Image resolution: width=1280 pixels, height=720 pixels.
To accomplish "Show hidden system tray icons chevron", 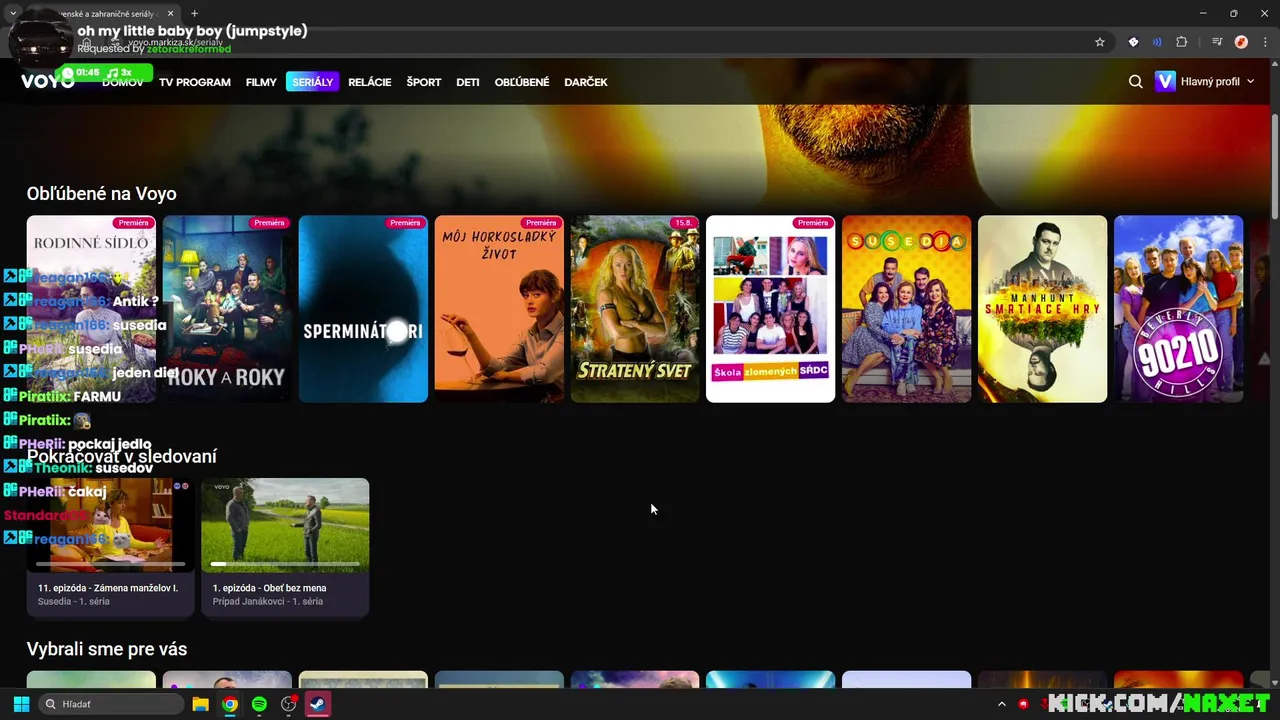I will (x=1002, y=704).
